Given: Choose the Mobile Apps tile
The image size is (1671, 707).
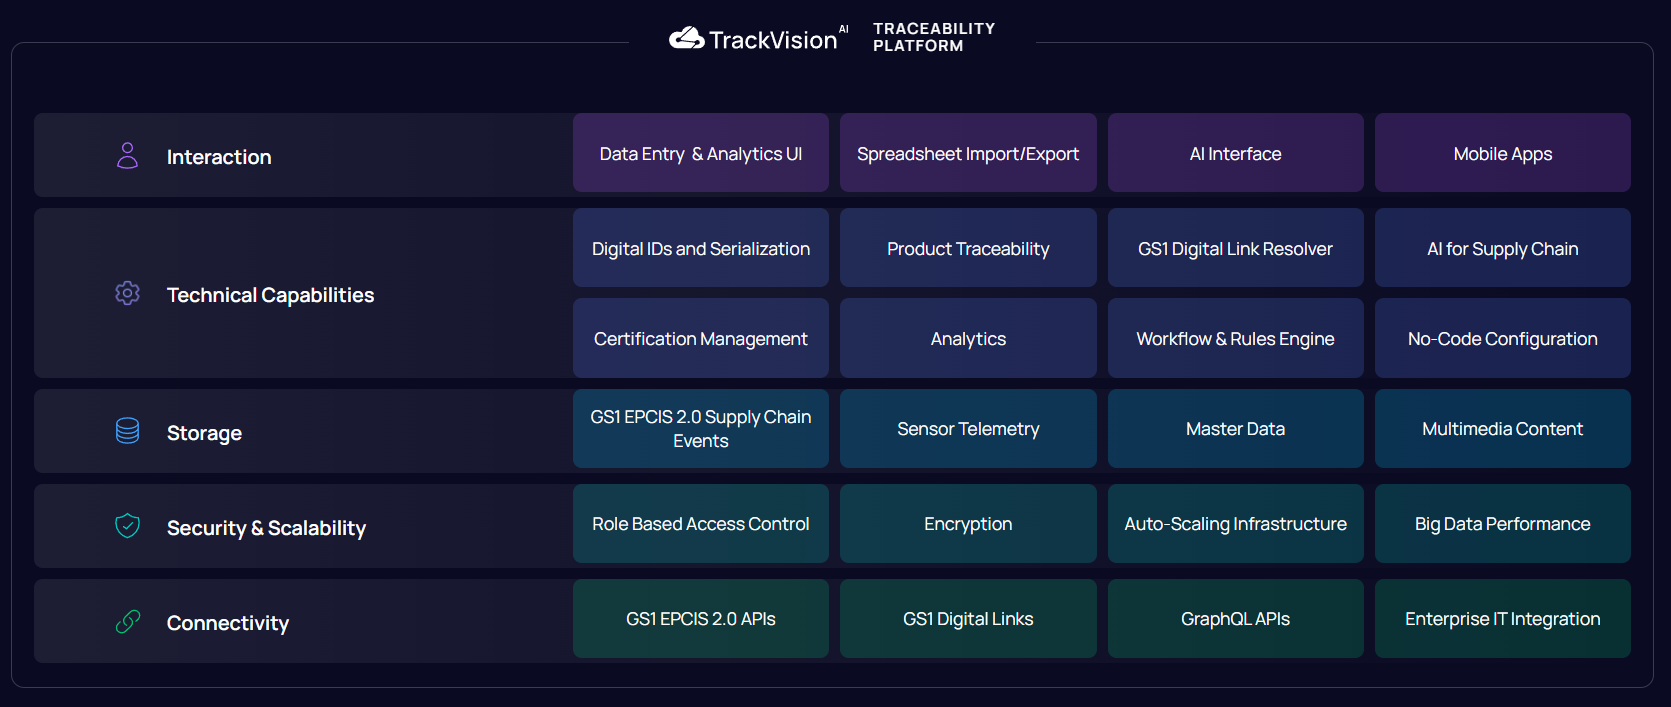Looking at the screenshot, I should [x=1502, y=153].
